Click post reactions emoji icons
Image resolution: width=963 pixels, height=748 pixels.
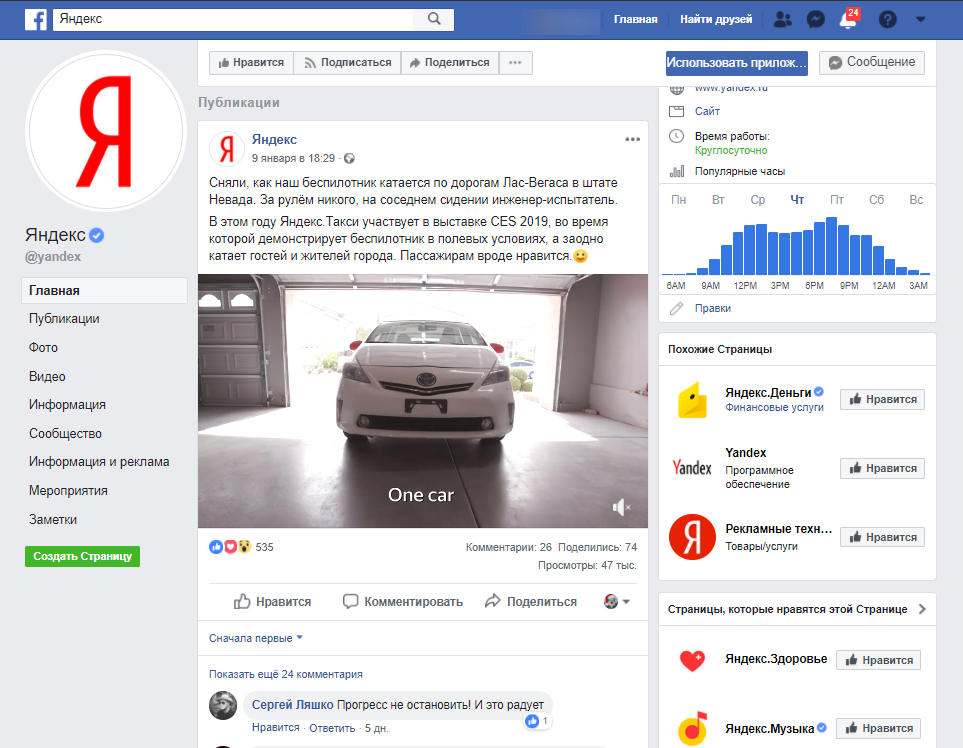click(x=230, y=547)
